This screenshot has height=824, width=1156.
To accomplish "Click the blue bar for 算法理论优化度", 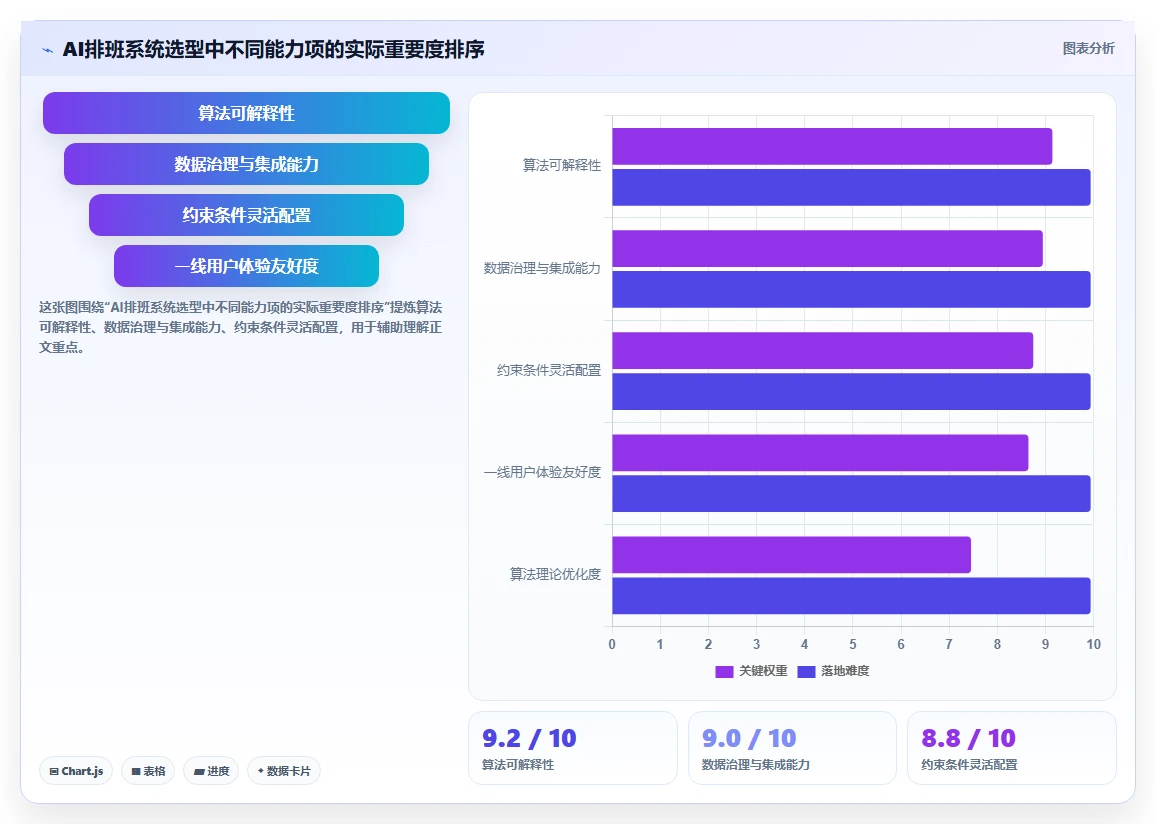I will click(851, 596).
